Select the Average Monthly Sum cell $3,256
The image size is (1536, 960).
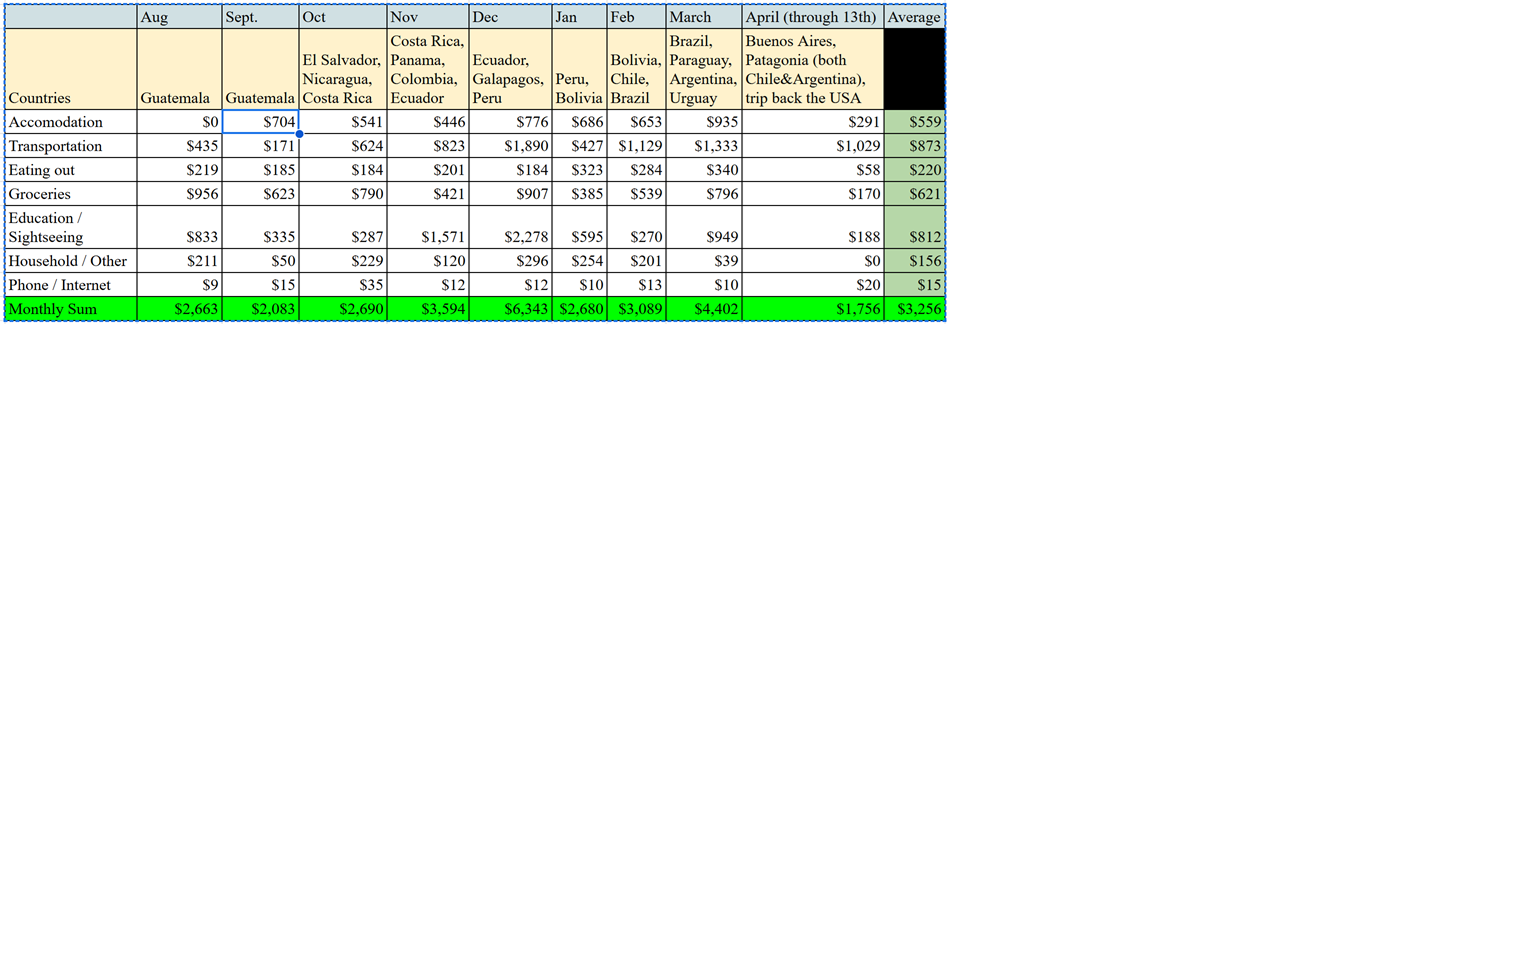(914, 309)
